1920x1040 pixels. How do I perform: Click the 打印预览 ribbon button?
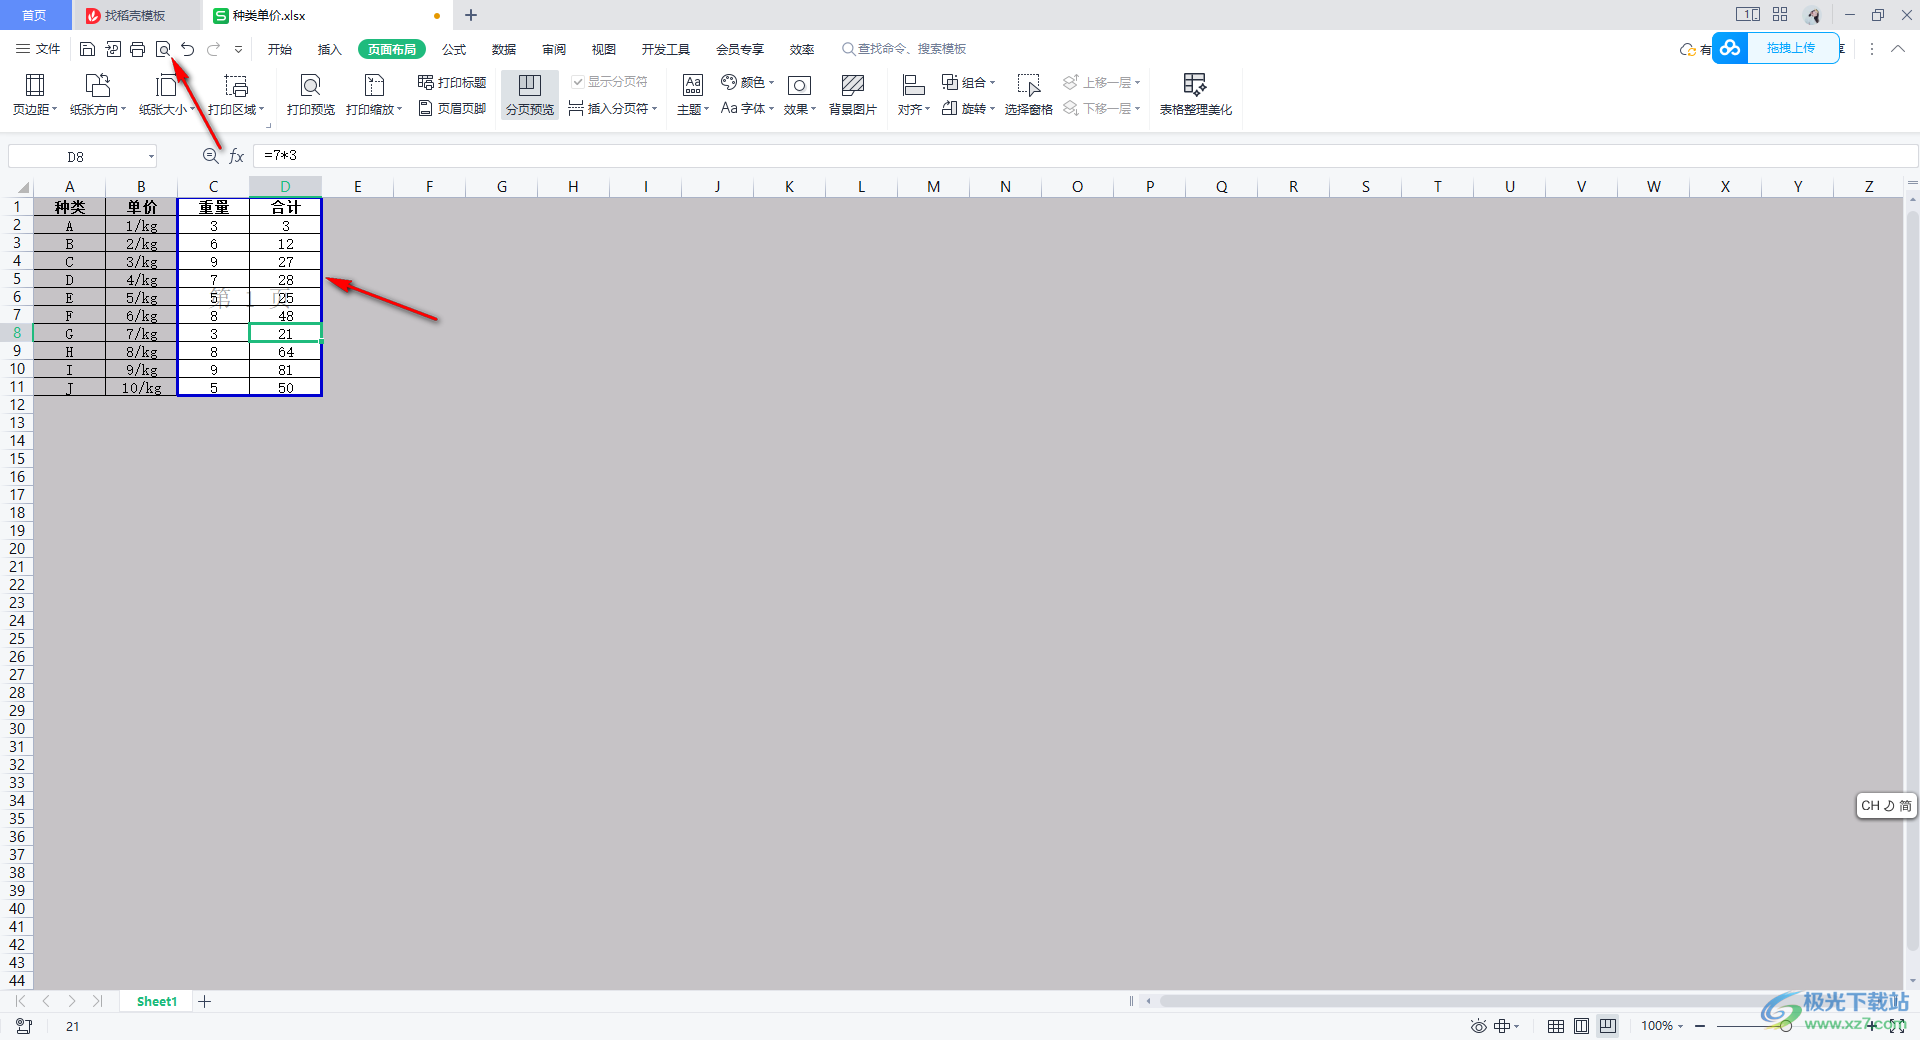coord(311,95)
